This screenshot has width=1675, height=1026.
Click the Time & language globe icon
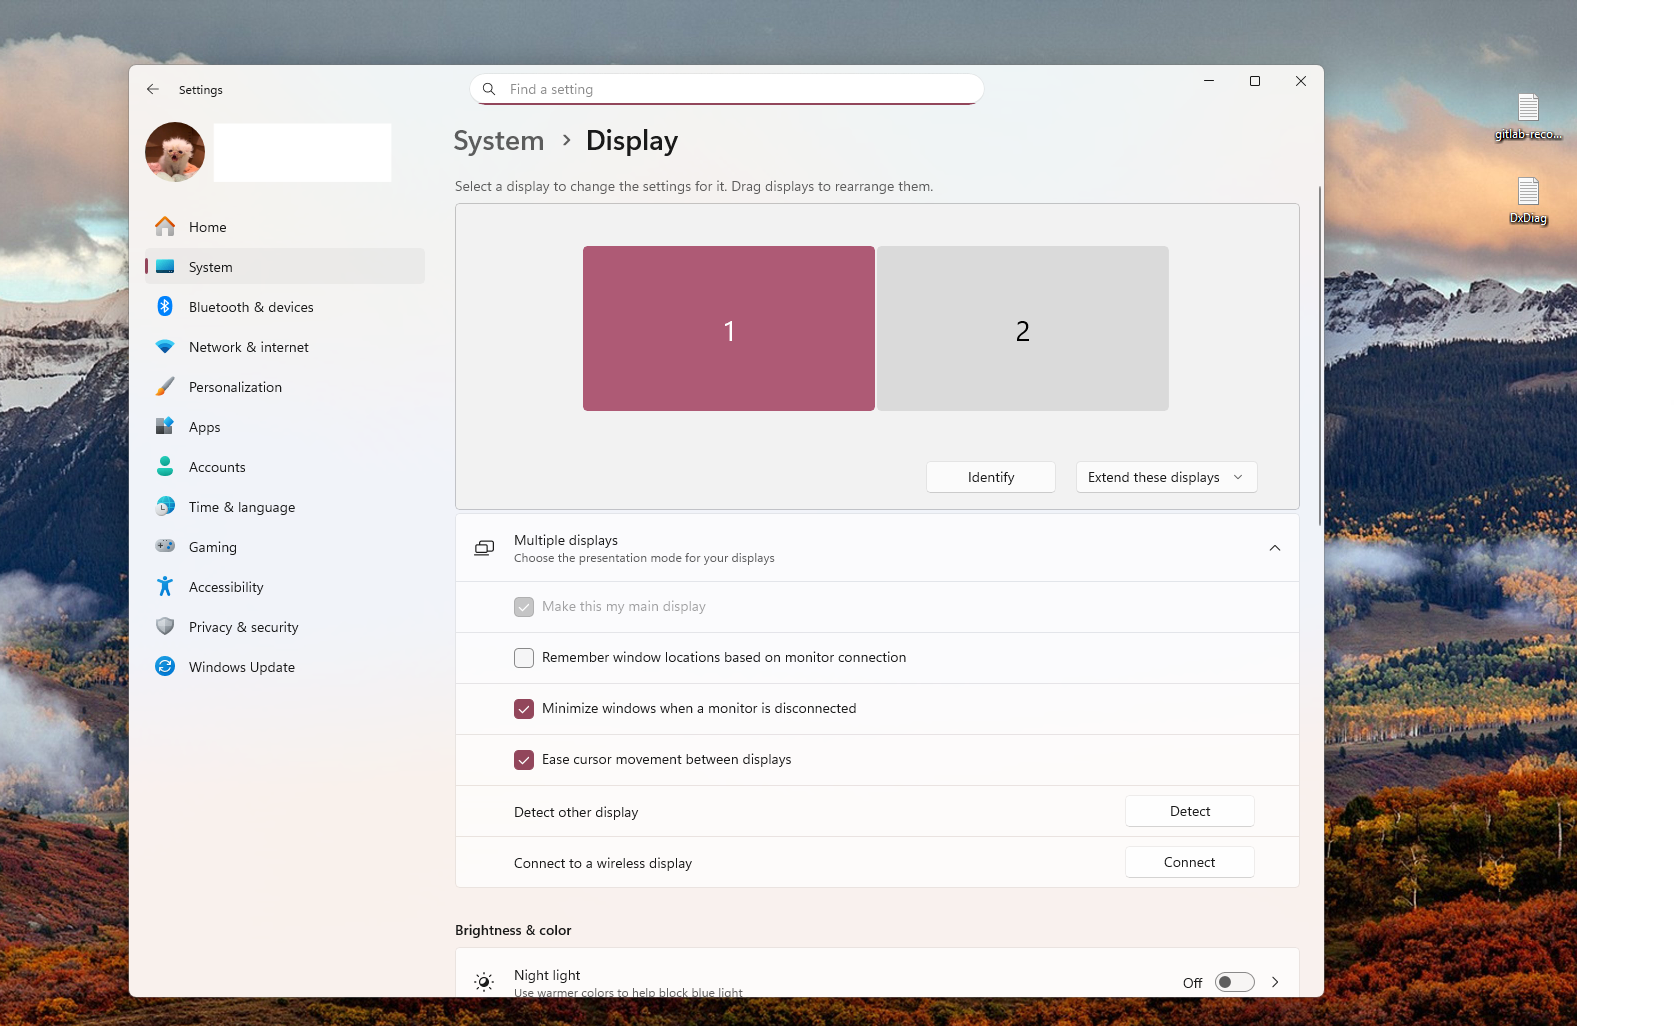[165, 507]
